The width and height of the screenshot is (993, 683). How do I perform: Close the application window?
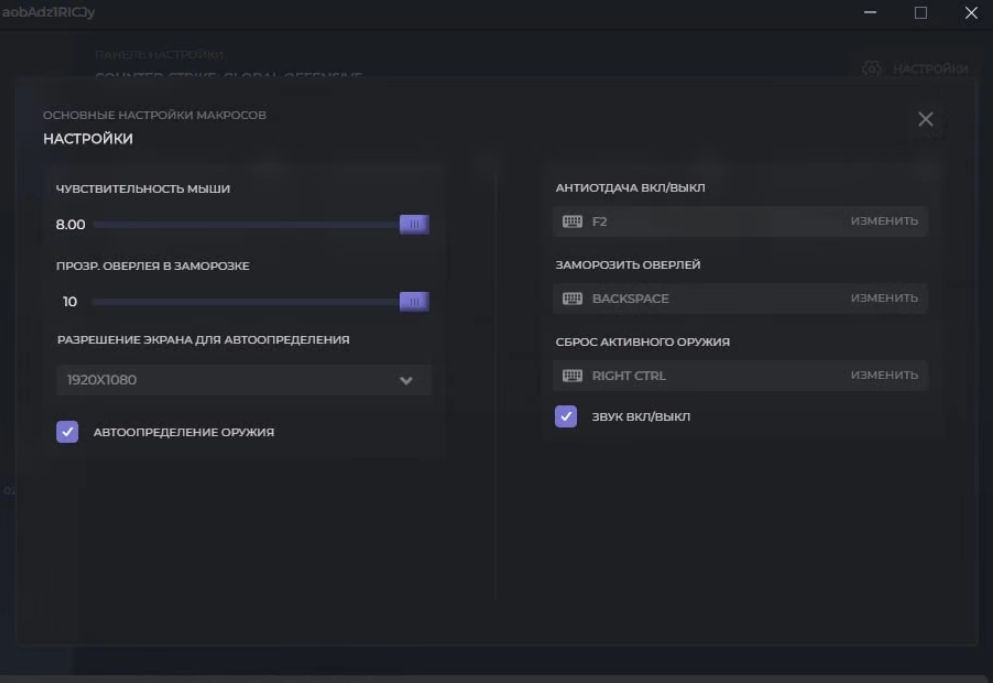coord(970,13)
